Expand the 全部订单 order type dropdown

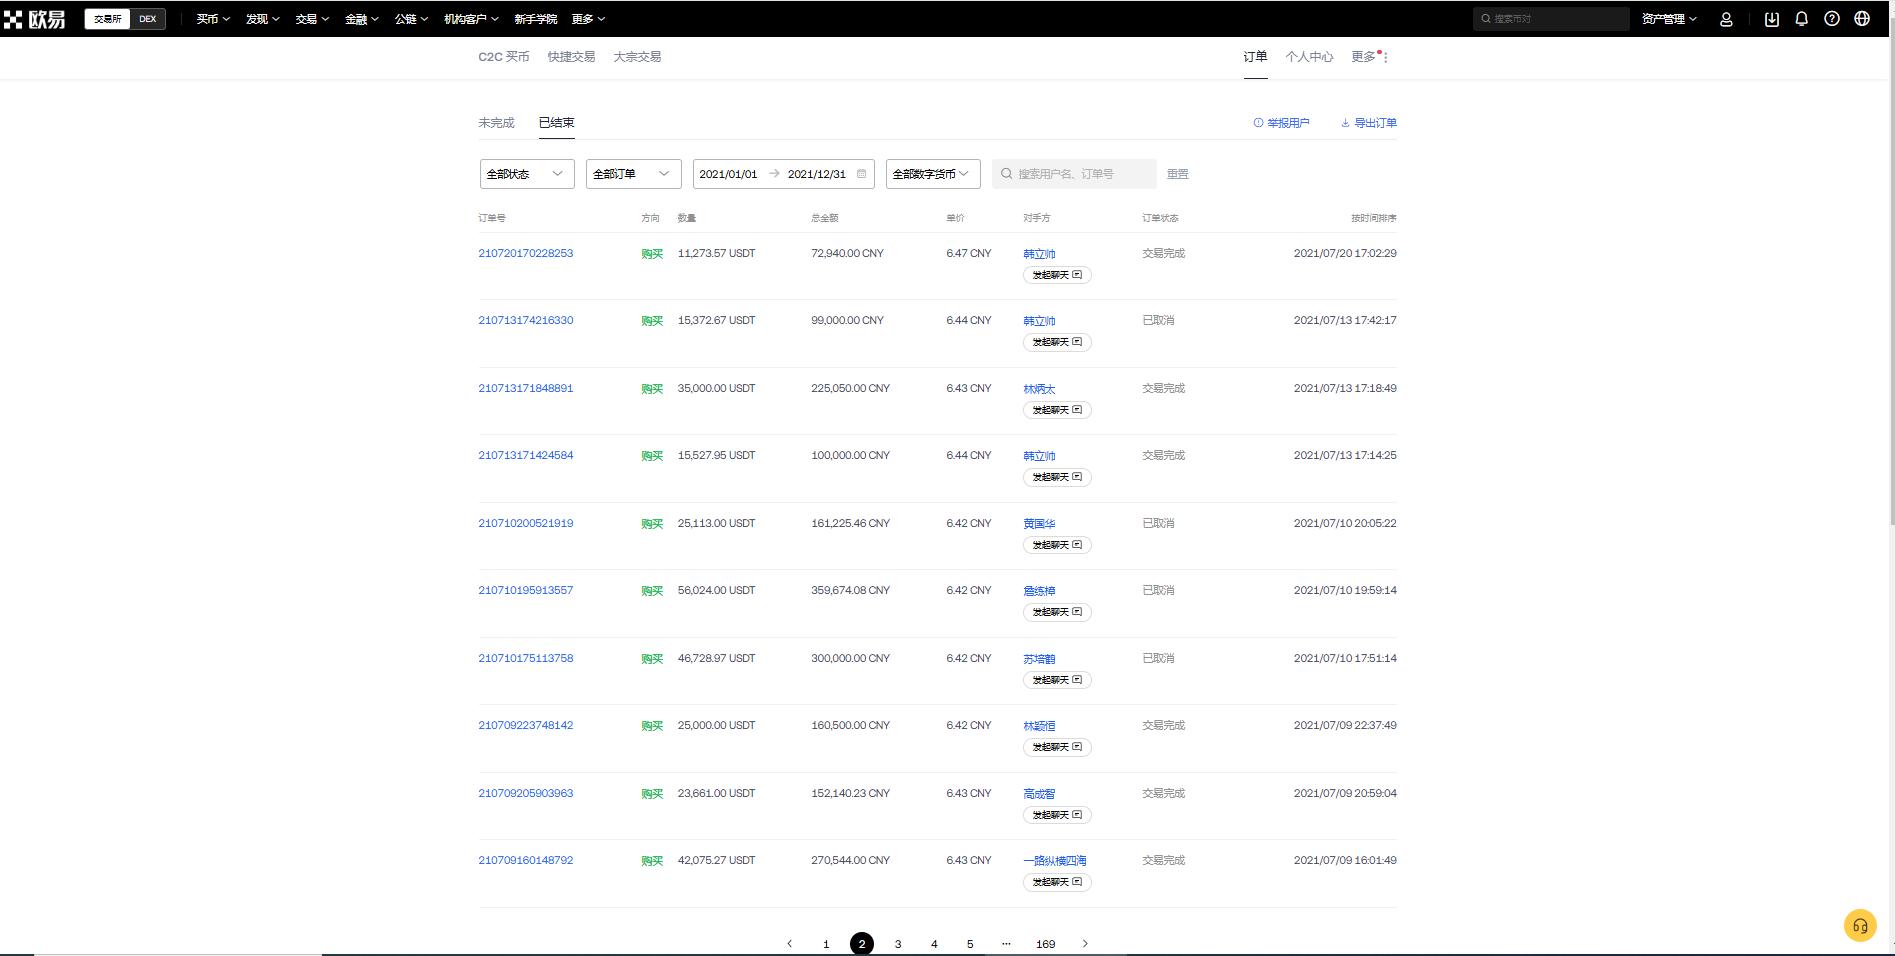633,174
